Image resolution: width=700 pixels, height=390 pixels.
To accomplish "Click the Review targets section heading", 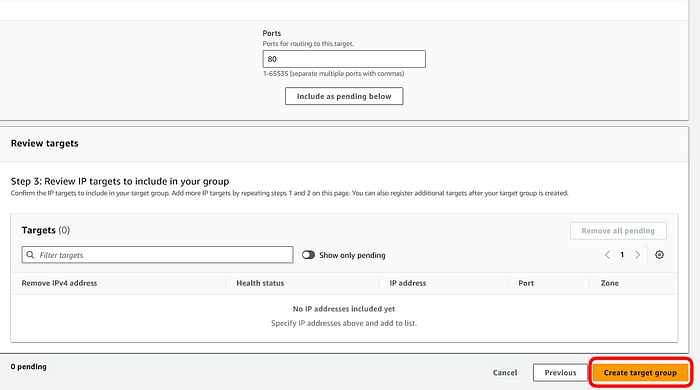I will click(45, 143).
